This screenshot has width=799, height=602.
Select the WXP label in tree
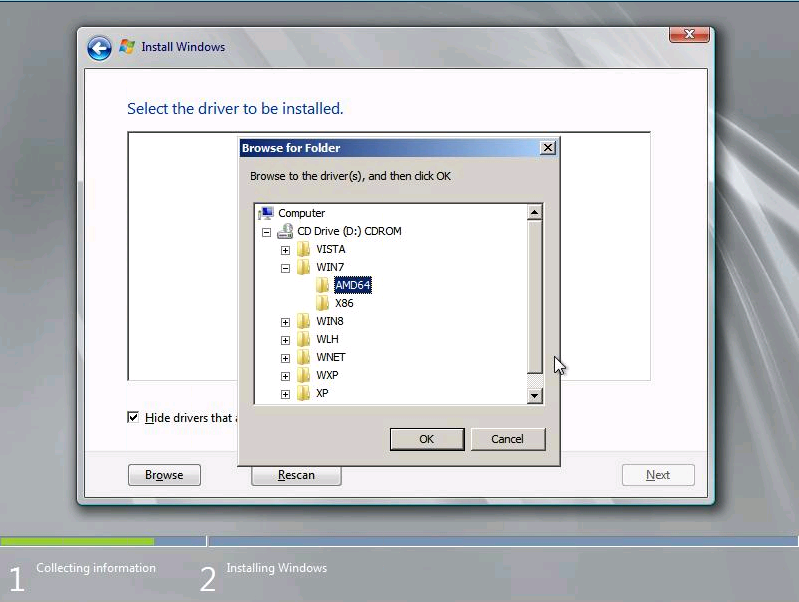pos(327,375)
